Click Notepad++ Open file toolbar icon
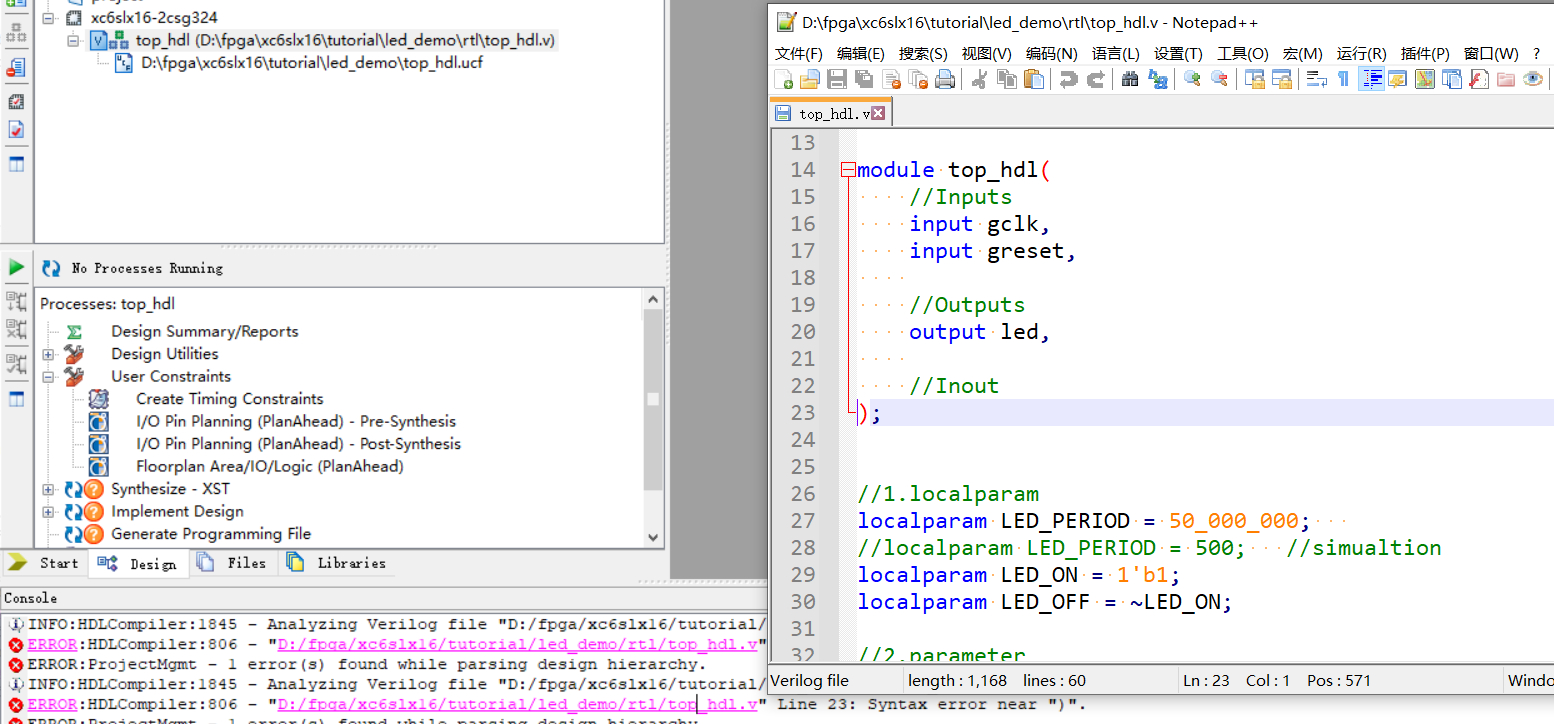The width and height of the screenshot is (1554, 724). [810, 80]
